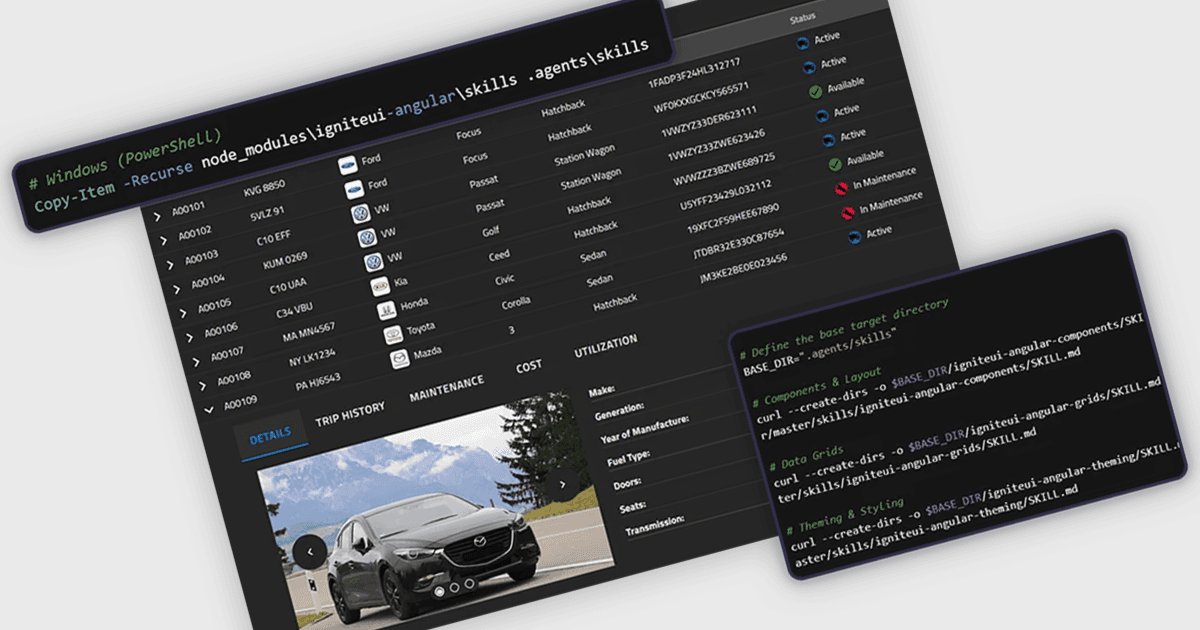
Task: Expand row A00101
Action: point(156,215)
